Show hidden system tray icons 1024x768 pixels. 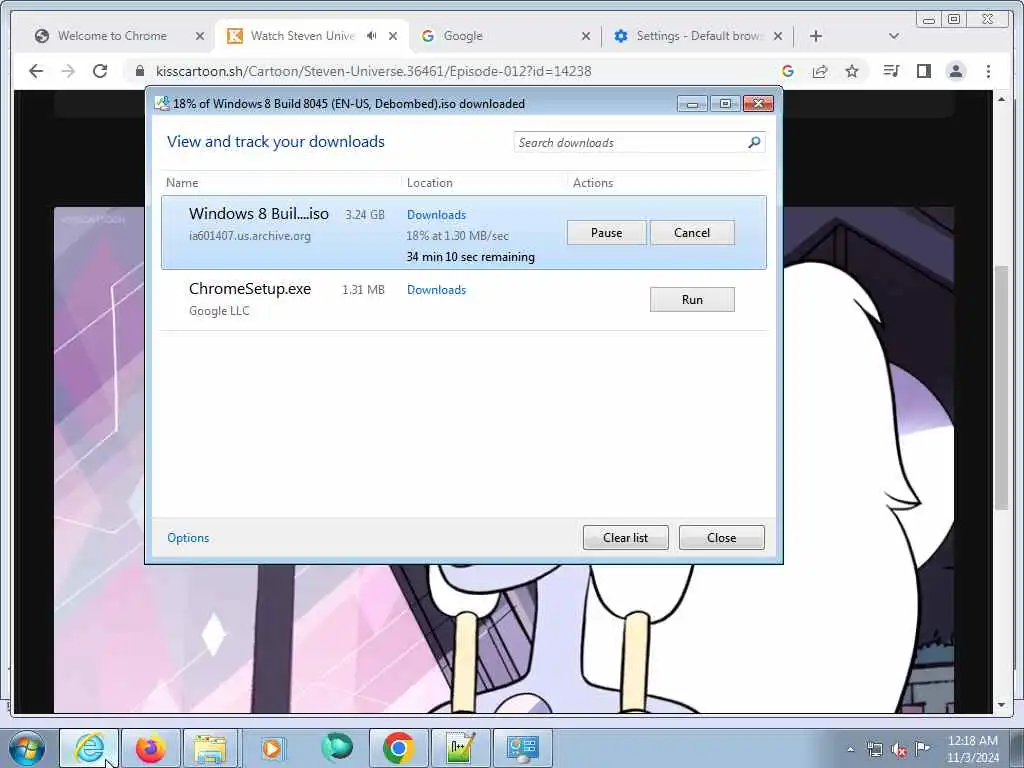850,749
